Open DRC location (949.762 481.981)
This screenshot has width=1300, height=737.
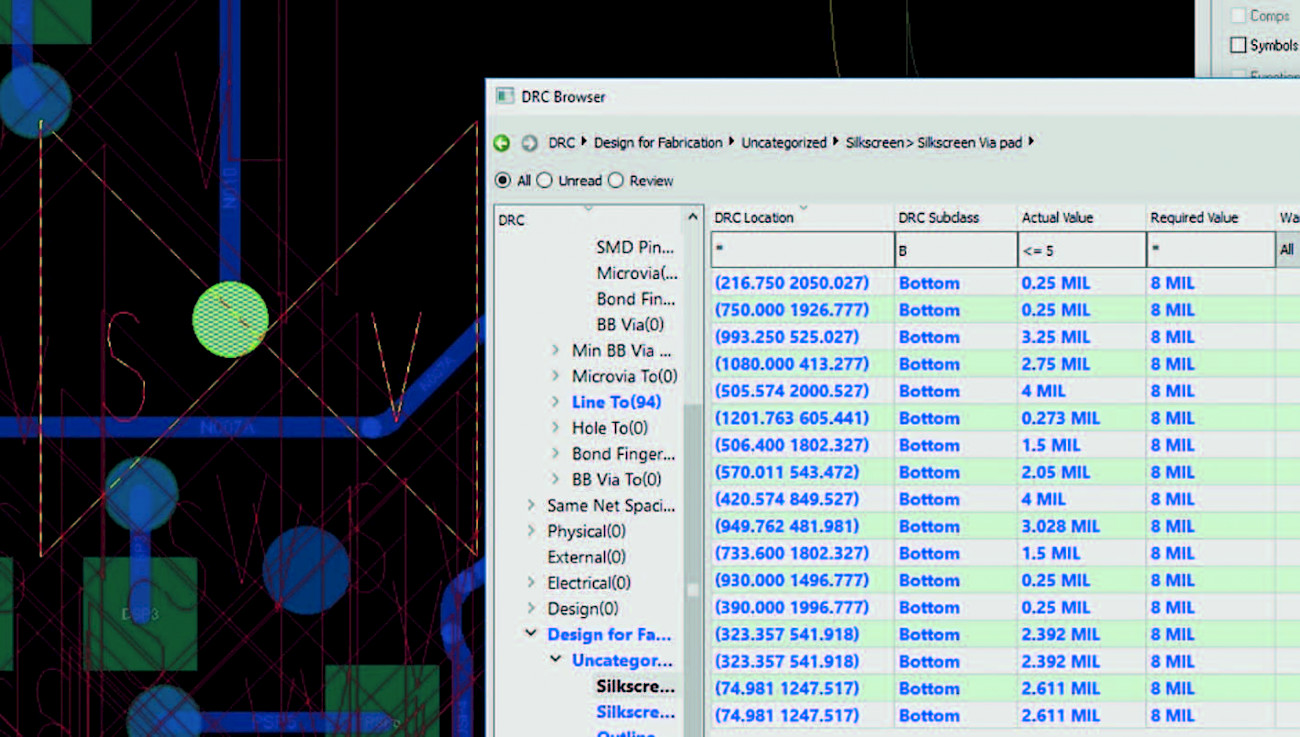pyautogui.click(x=786, y=526)
